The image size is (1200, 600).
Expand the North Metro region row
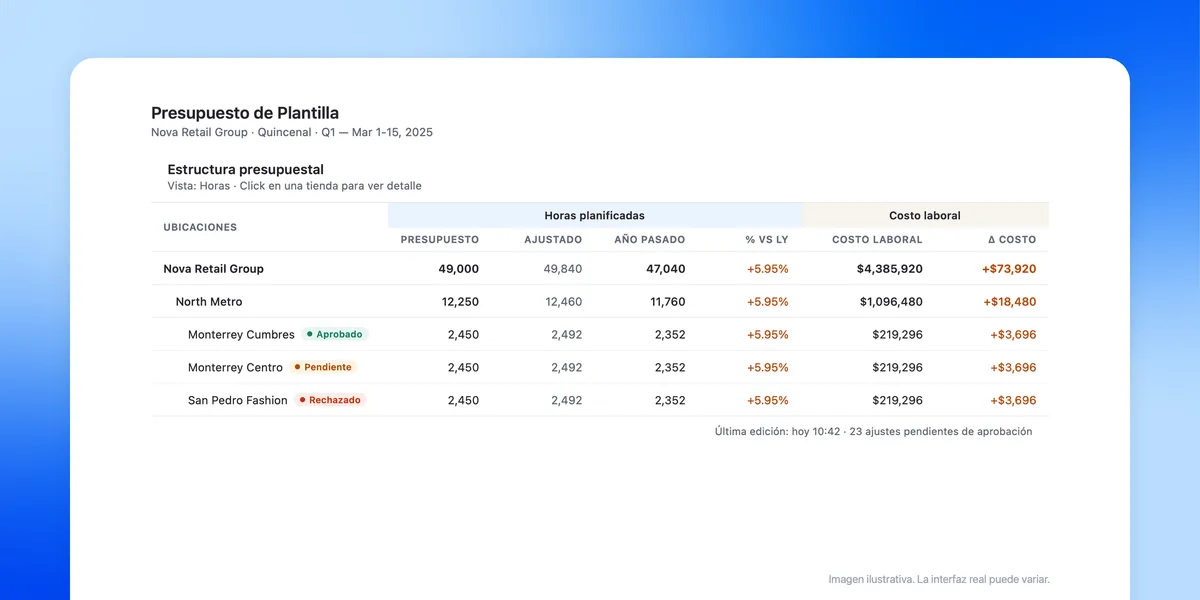click(x=600, y=301)
